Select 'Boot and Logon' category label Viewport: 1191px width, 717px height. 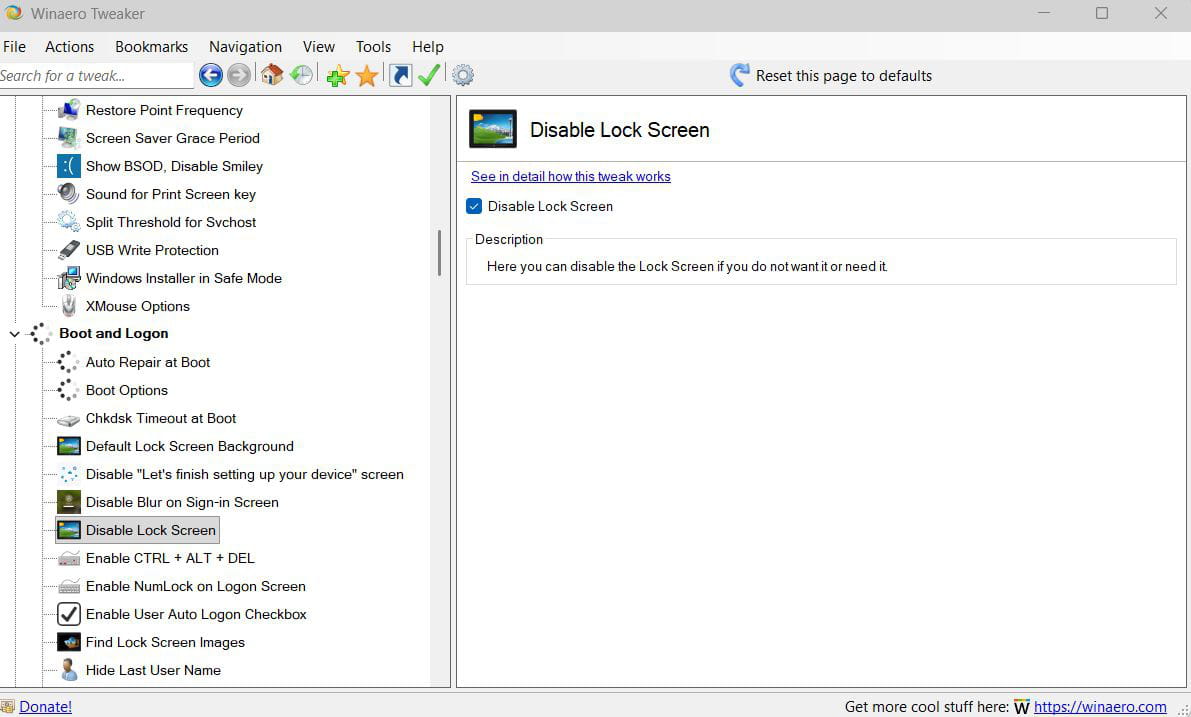click(x=114, y=333)
